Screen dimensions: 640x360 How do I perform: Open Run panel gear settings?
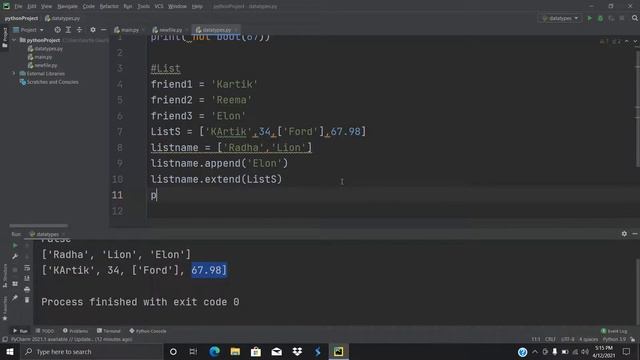pyautogui.click(x=624, y=234)
